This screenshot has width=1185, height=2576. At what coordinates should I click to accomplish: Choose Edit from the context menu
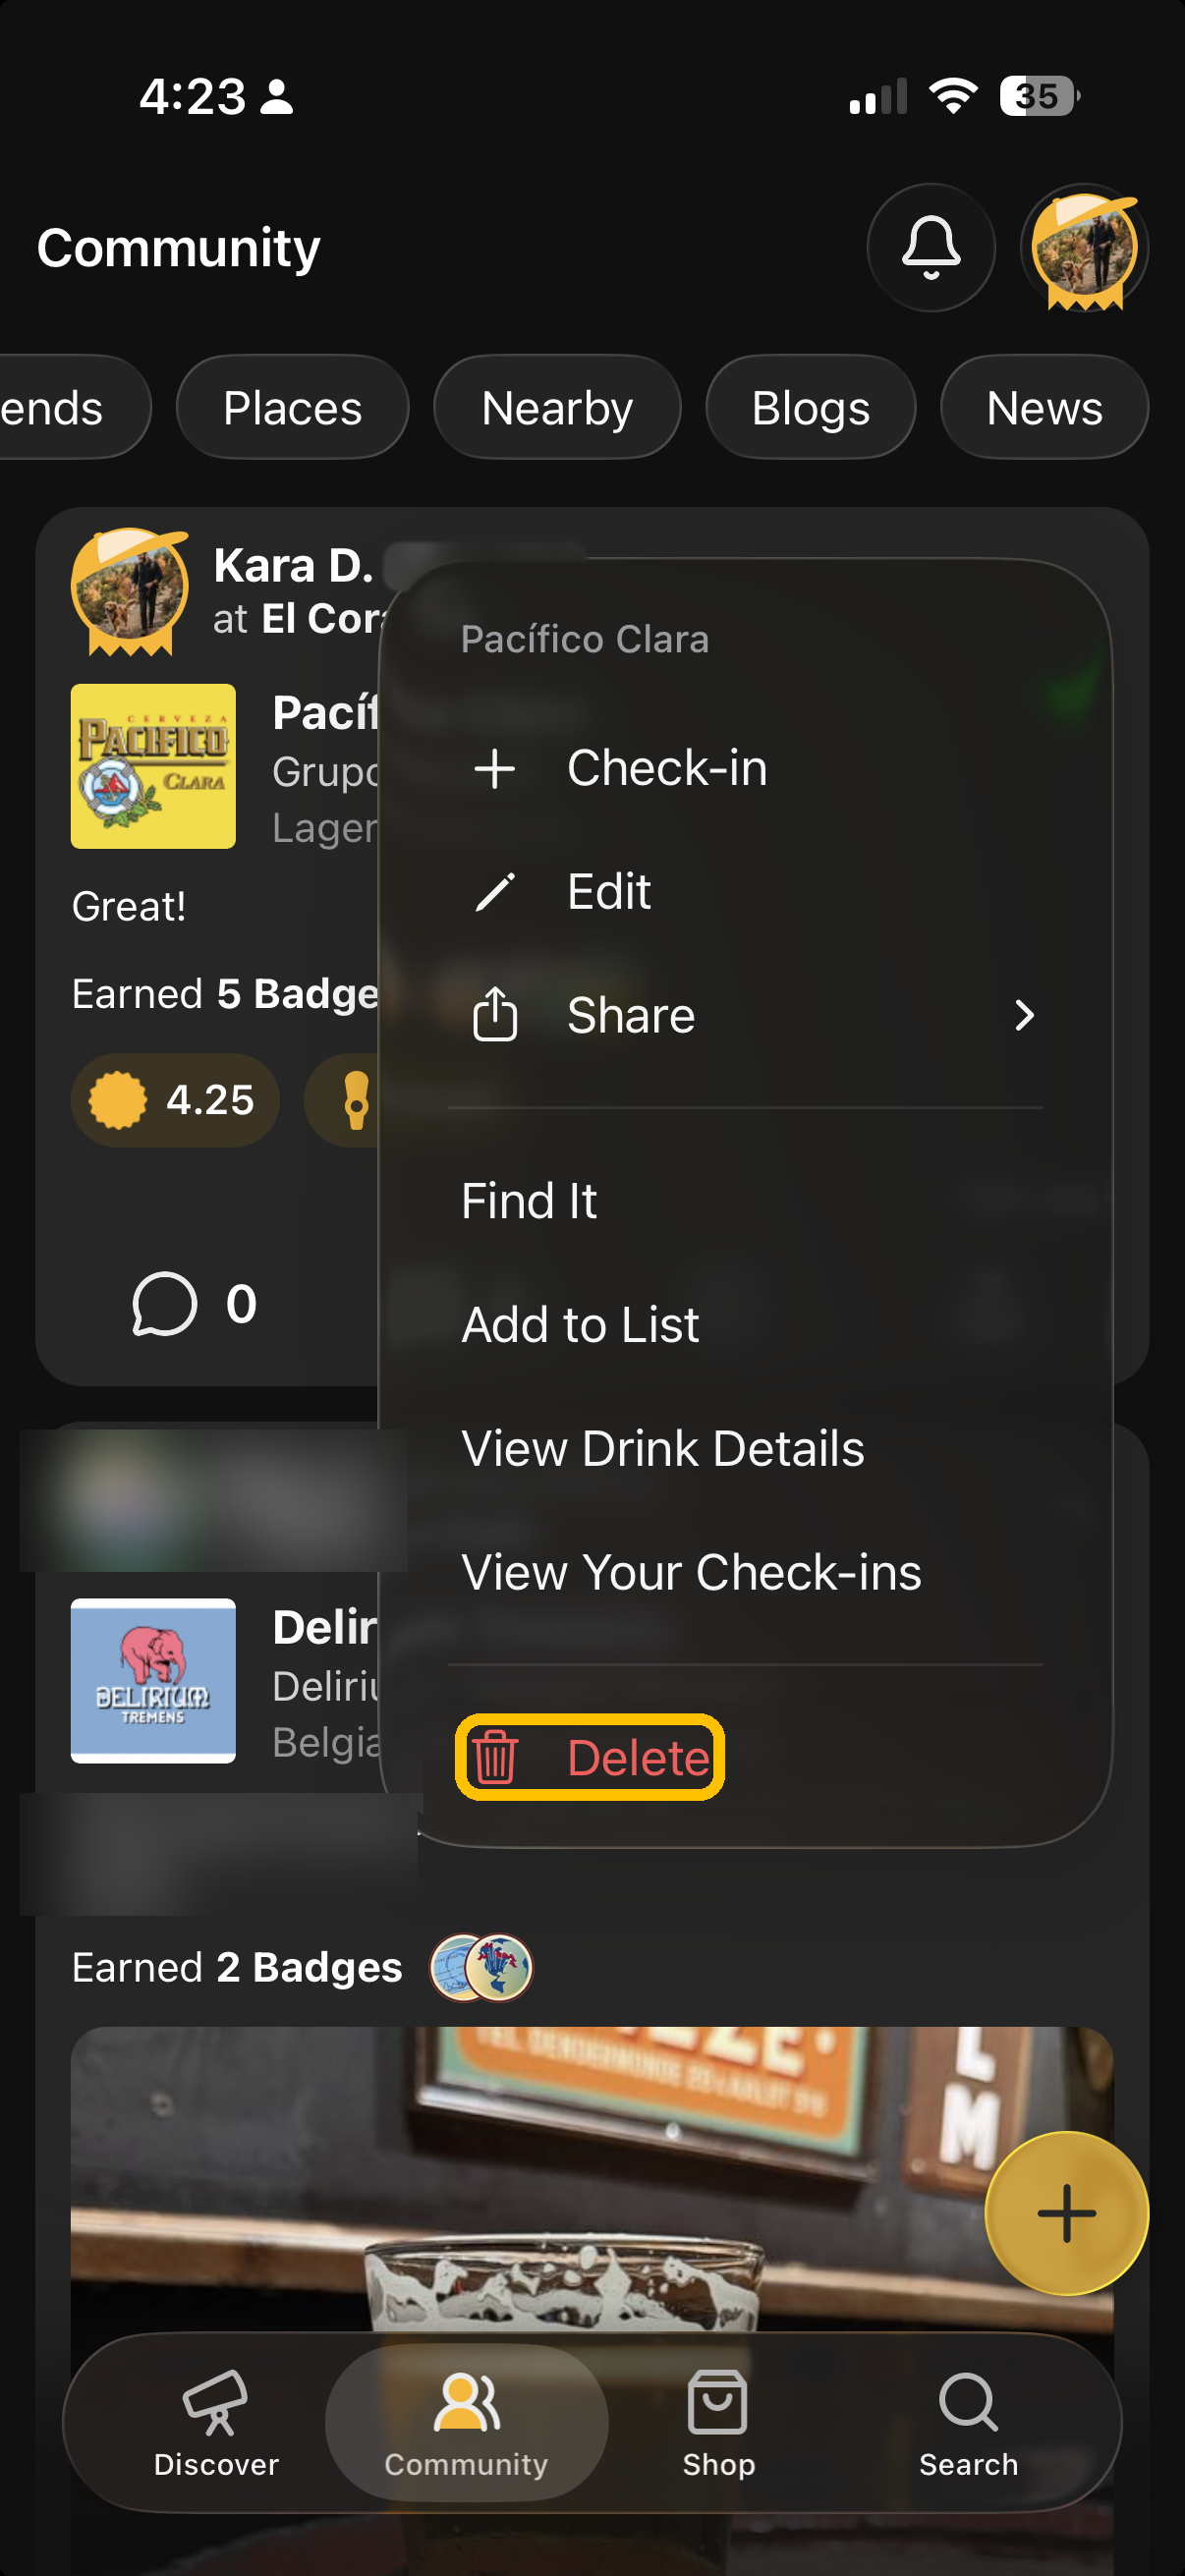pos(745,891)
